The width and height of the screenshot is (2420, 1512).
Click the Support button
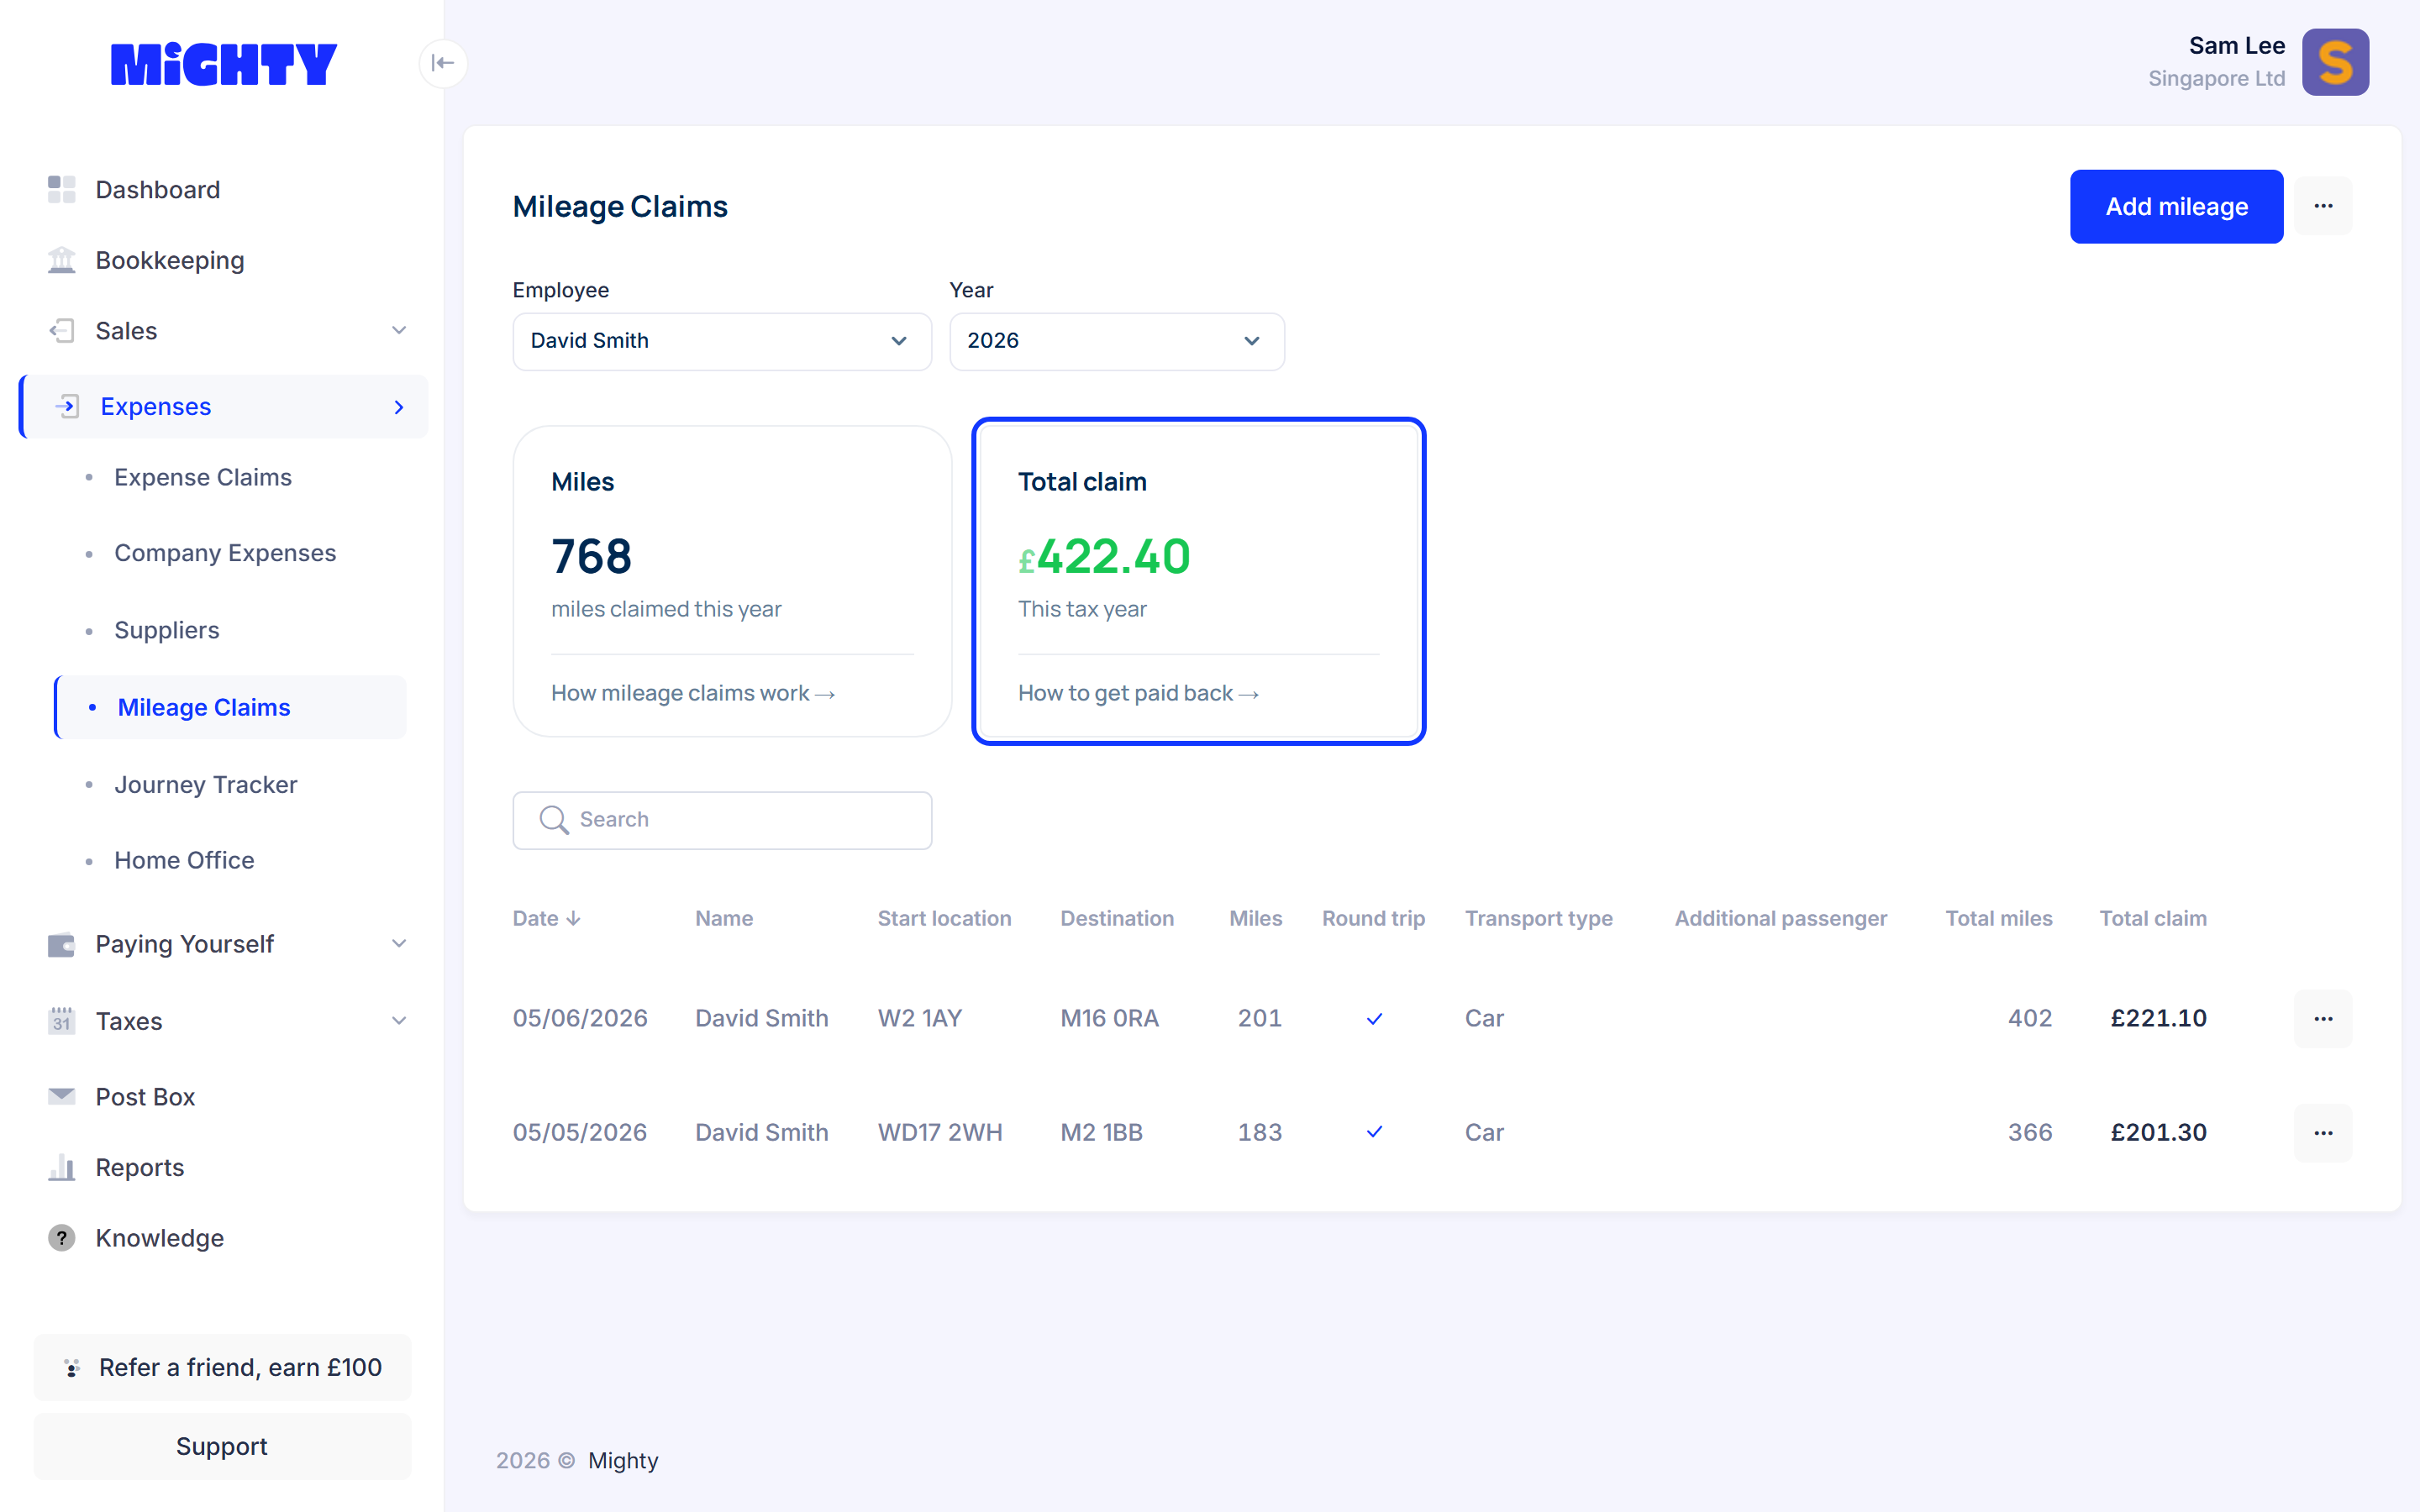point(222,1446)
